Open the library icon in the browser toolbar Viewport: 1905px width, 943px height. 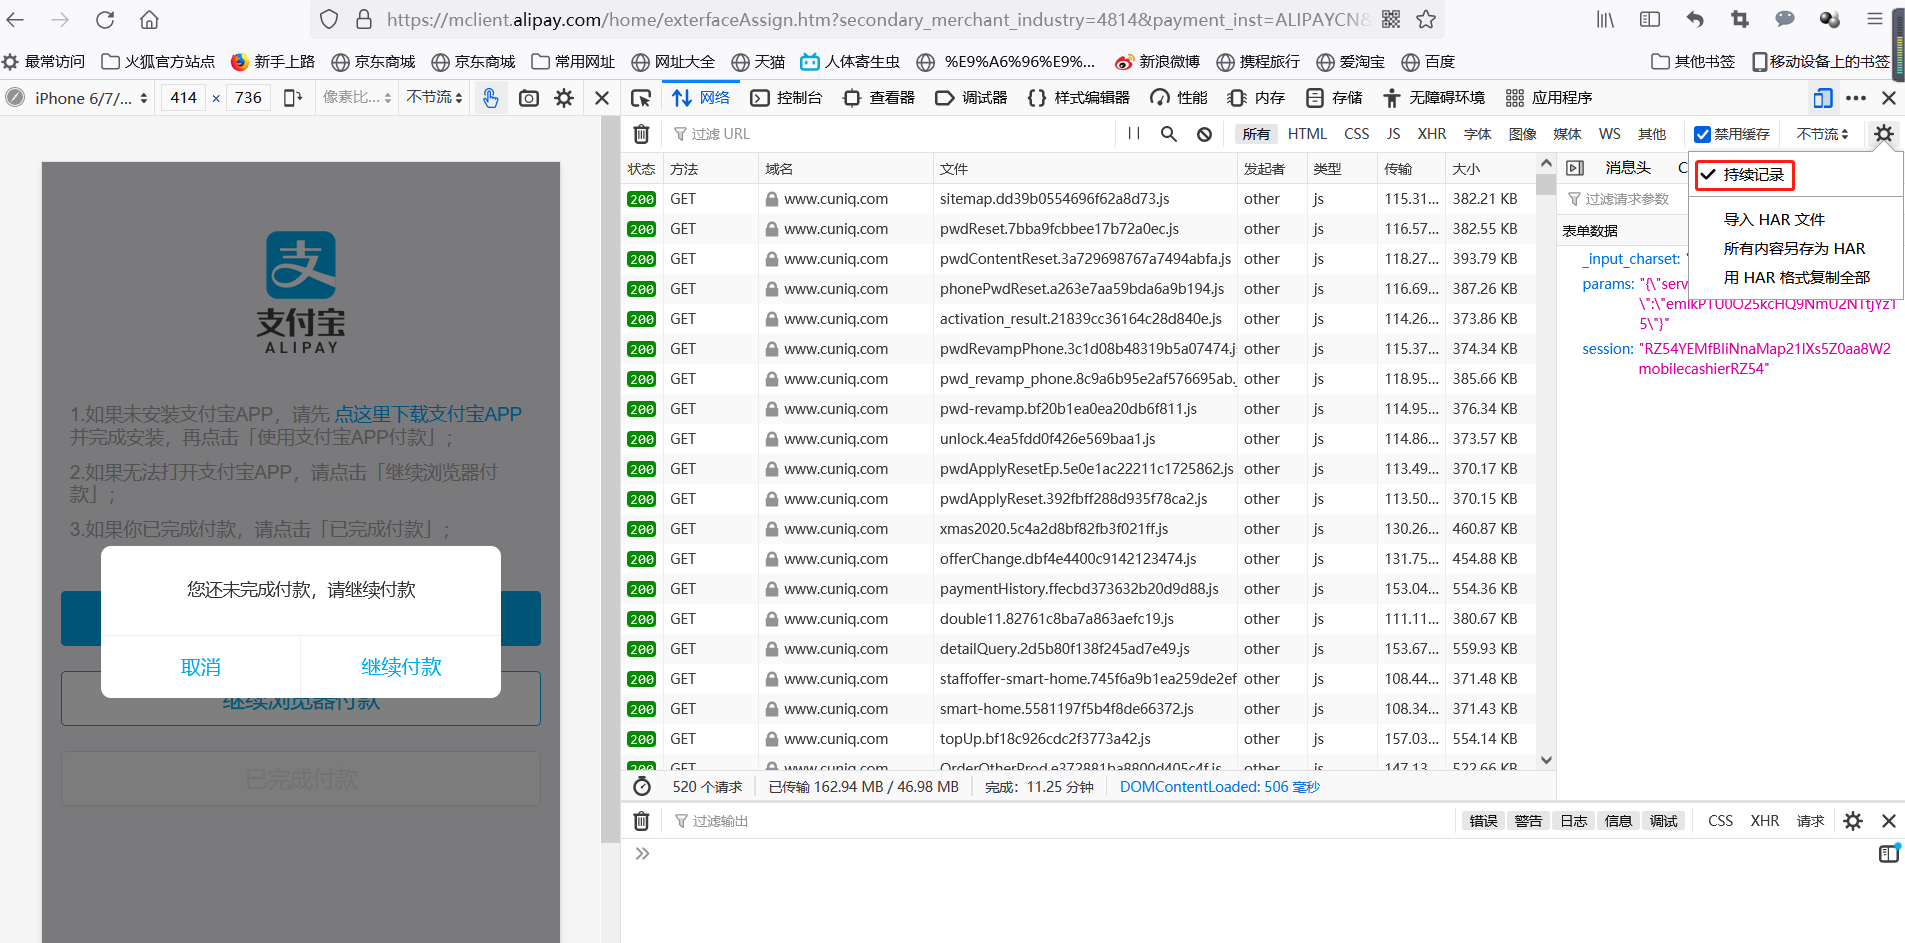1605,19
